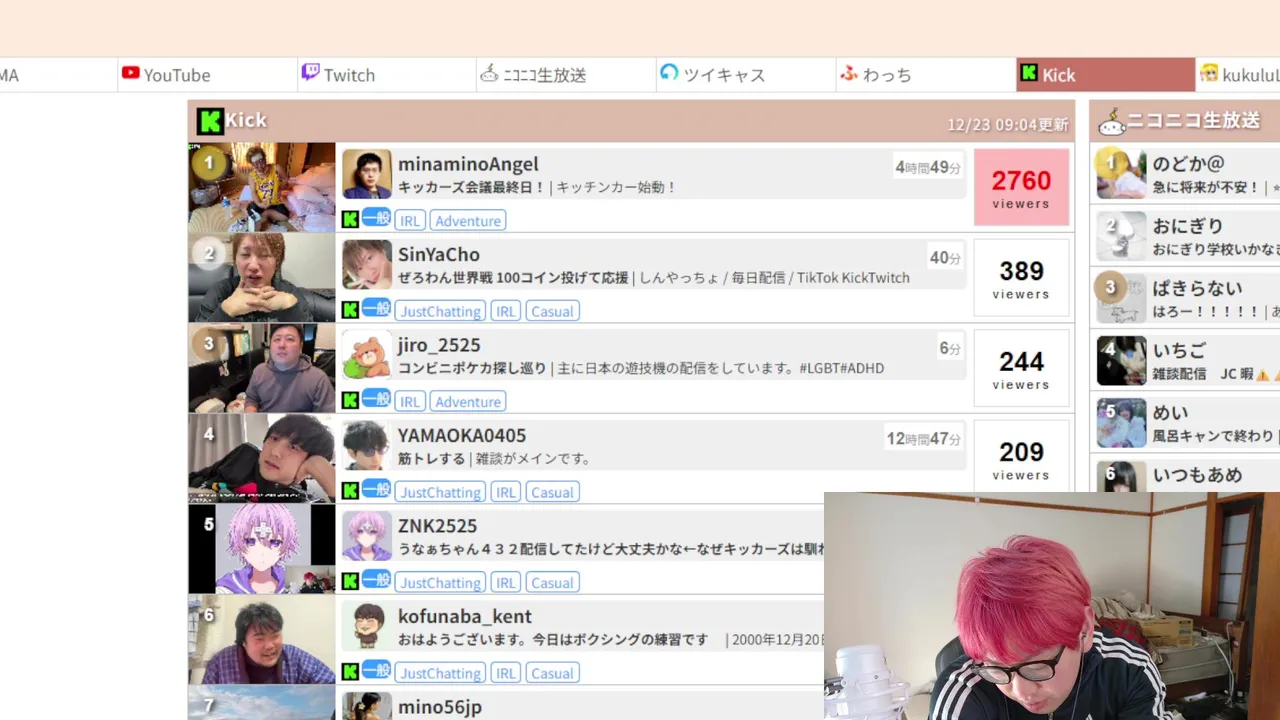This screenshot has height=720, width=1280.
Task: Click いちご's ranked thumbnail number 4
Action: (x=1121, y=361)
